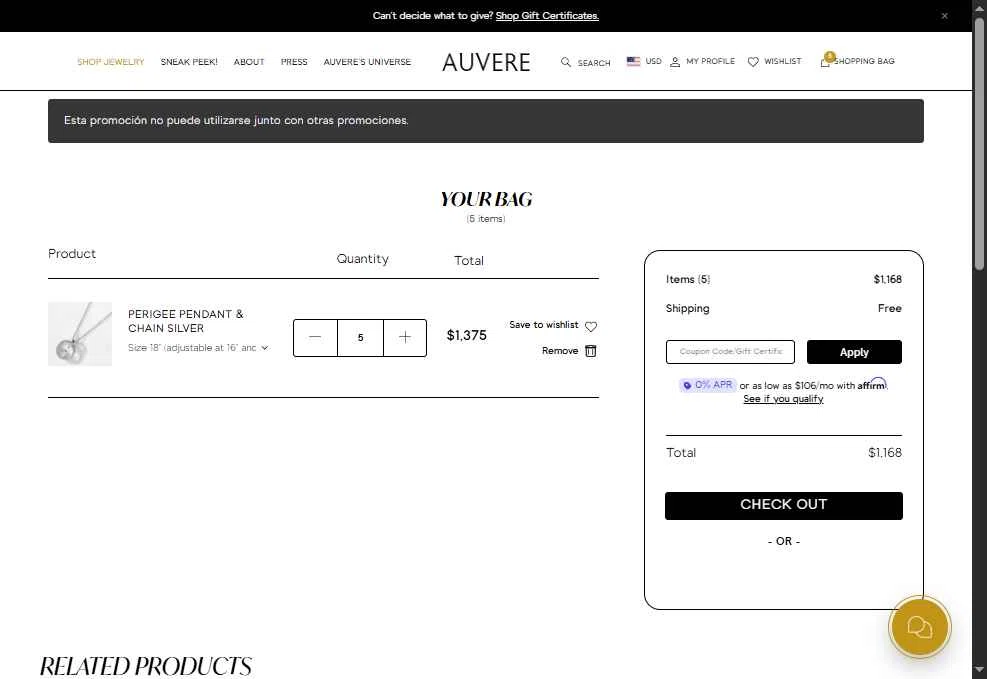Click the quantity field showing 5
This screenshot has height=679, width=987.
[x=360, y=338]
